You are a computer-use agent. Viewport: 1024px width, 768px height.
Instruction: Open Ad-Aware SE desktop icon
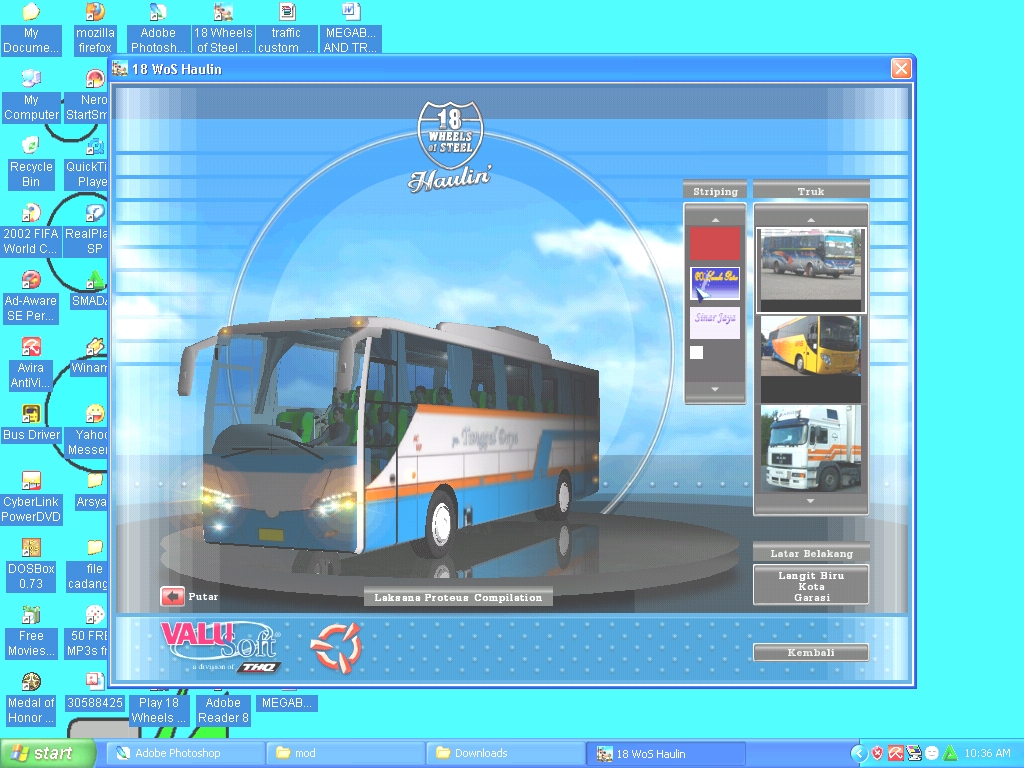[31, 296]
